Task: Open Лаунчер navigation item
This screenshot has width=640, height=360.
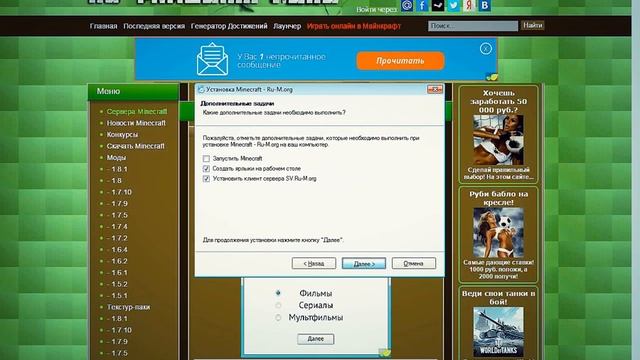Action: click(287, 26)
